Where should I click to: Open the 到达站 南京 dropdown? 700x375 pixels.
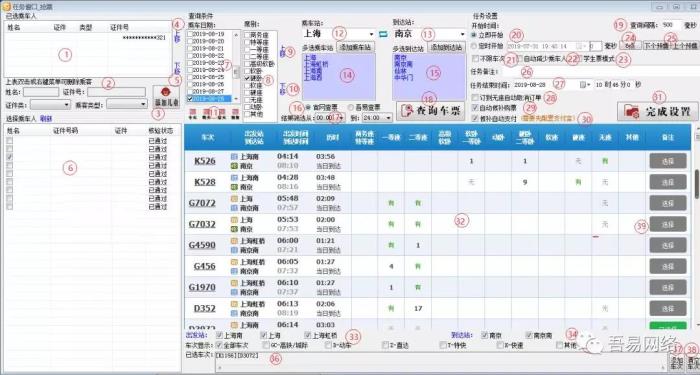click(x=462, y=34)
